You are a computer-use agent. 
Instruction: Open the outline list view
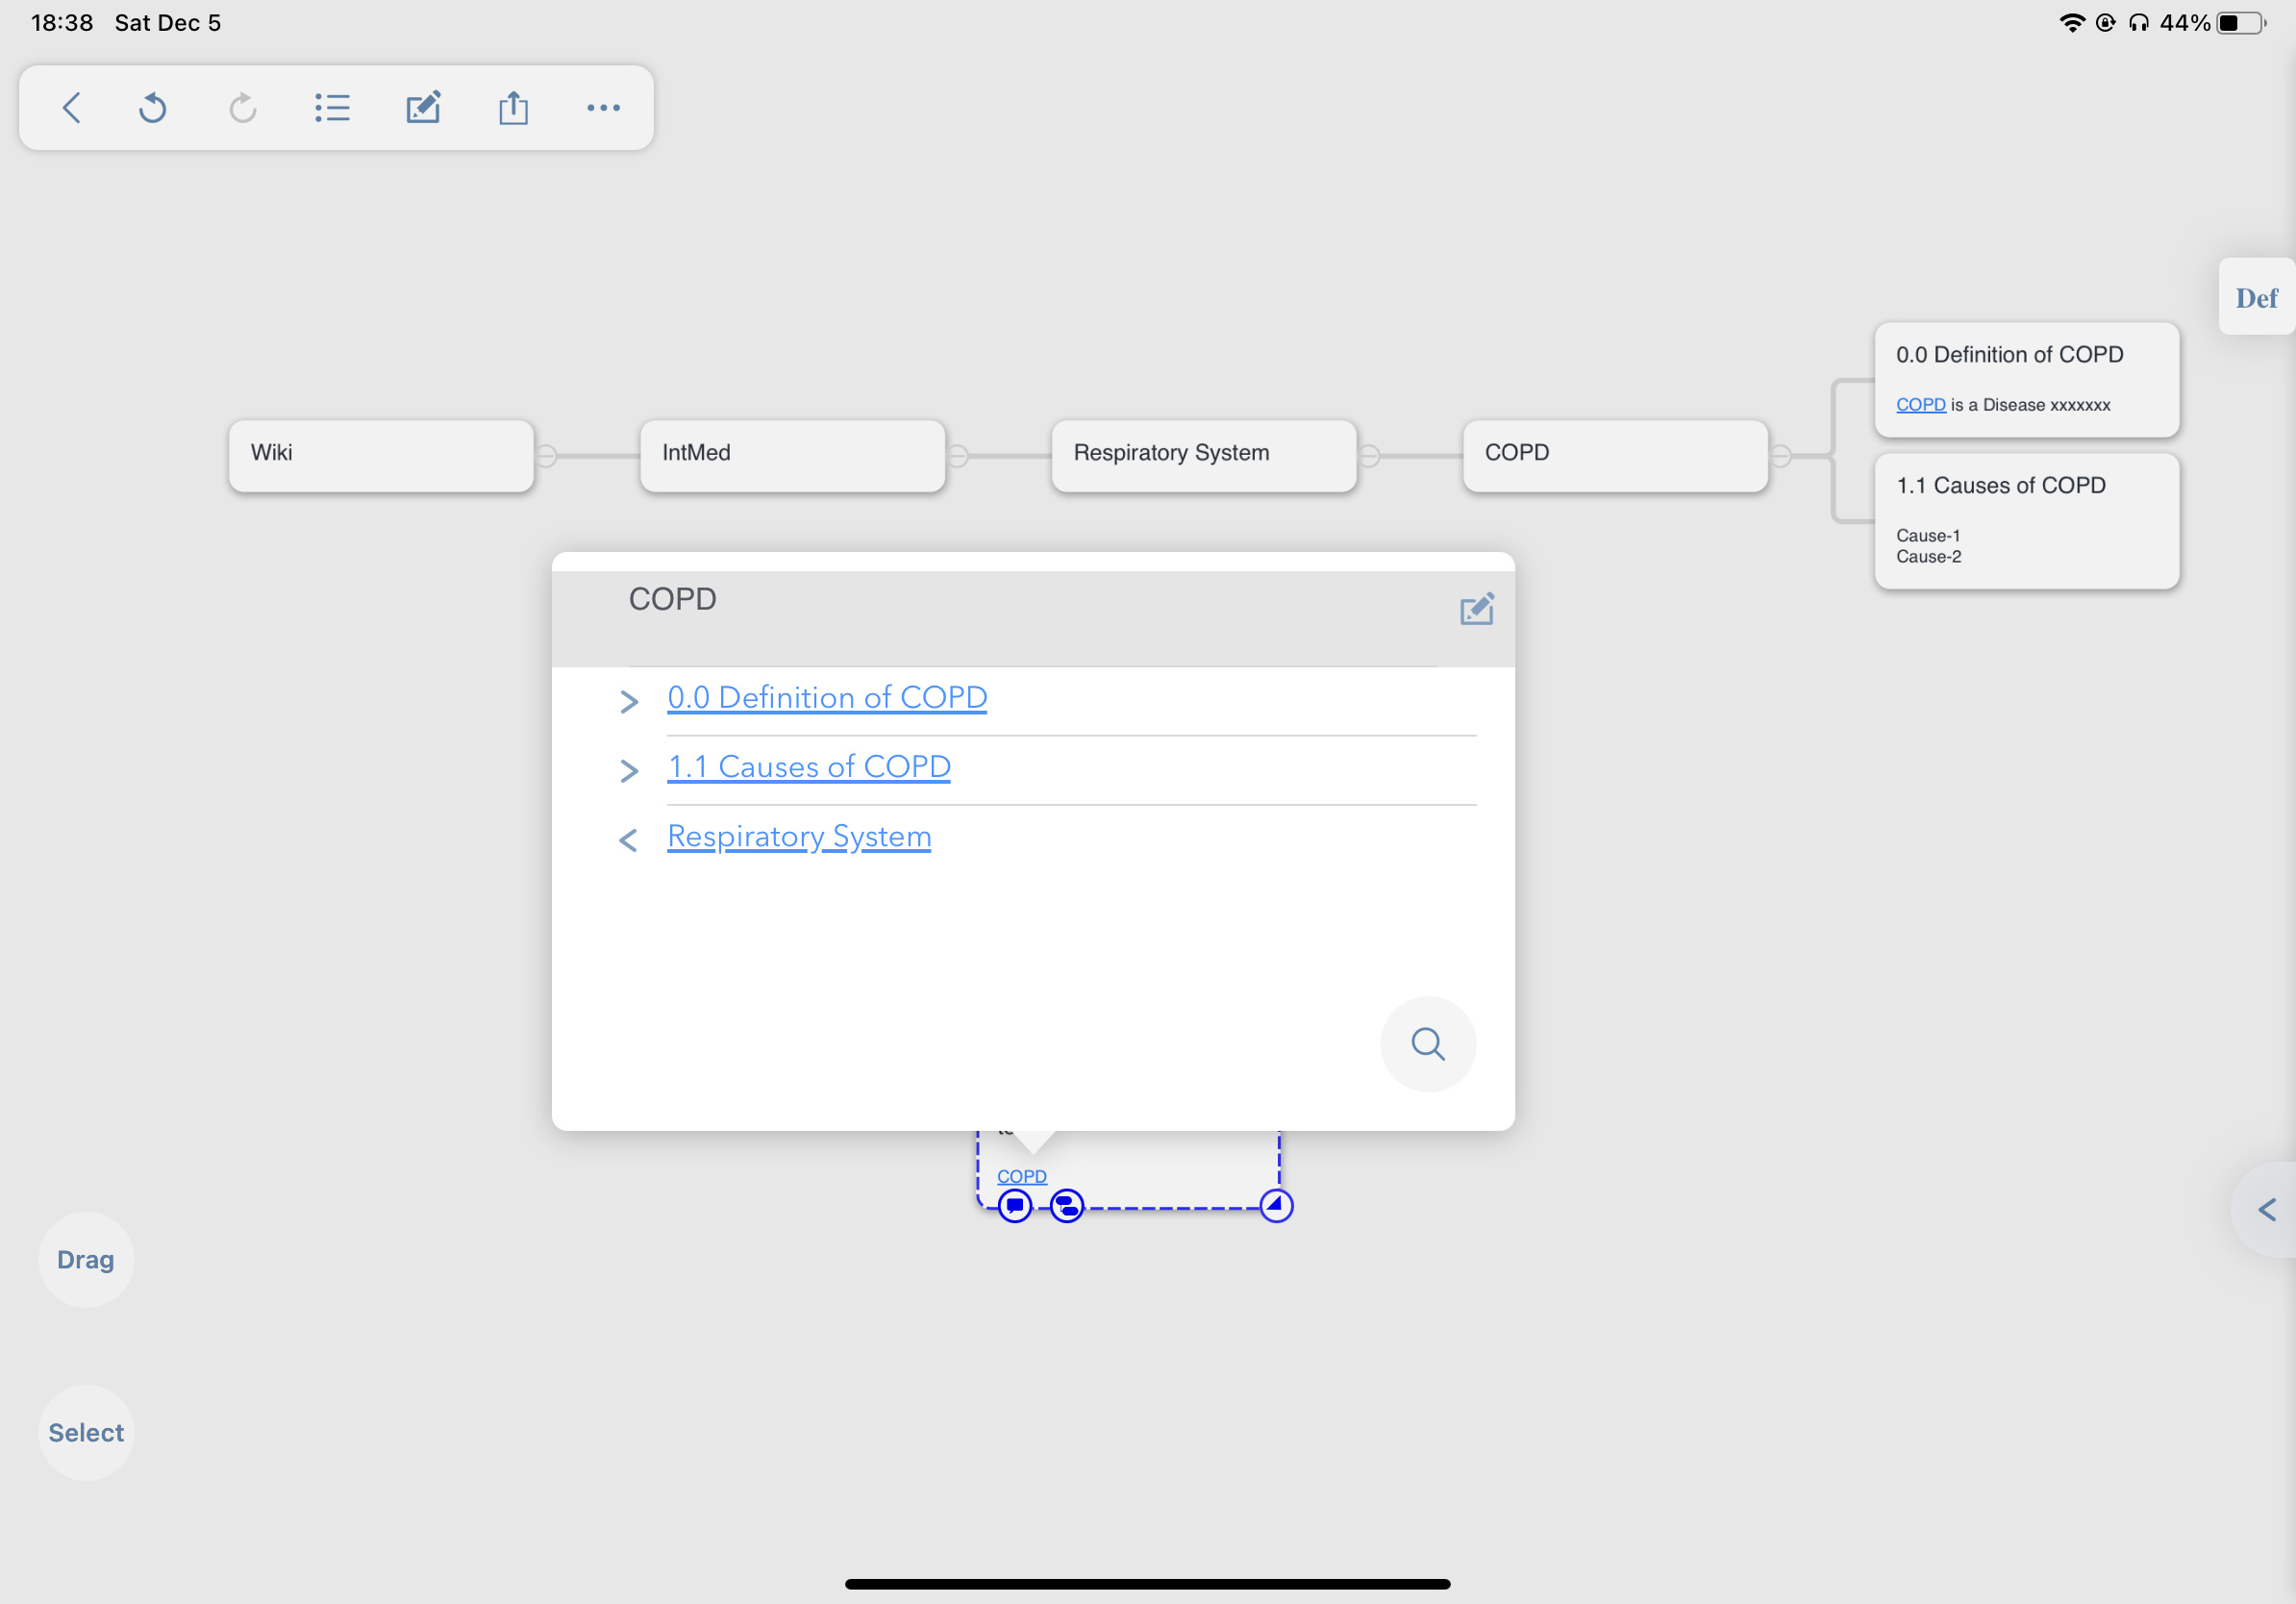tap(332, 108)
